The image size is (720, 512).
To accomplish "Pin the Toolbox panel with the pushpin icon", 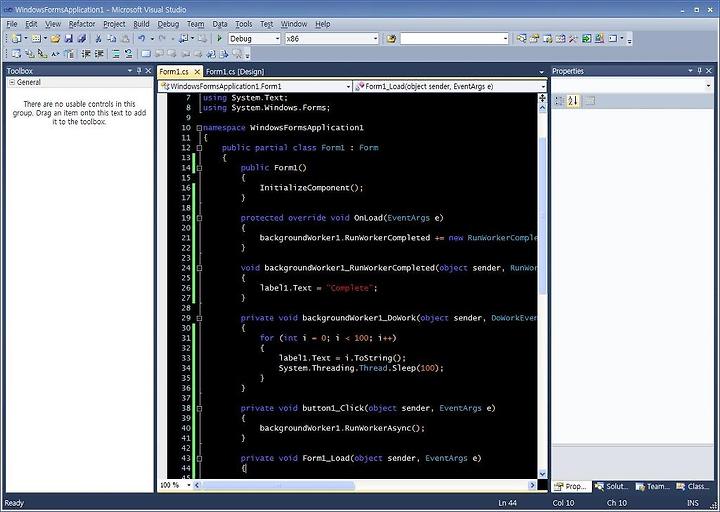I will point(139,71).
